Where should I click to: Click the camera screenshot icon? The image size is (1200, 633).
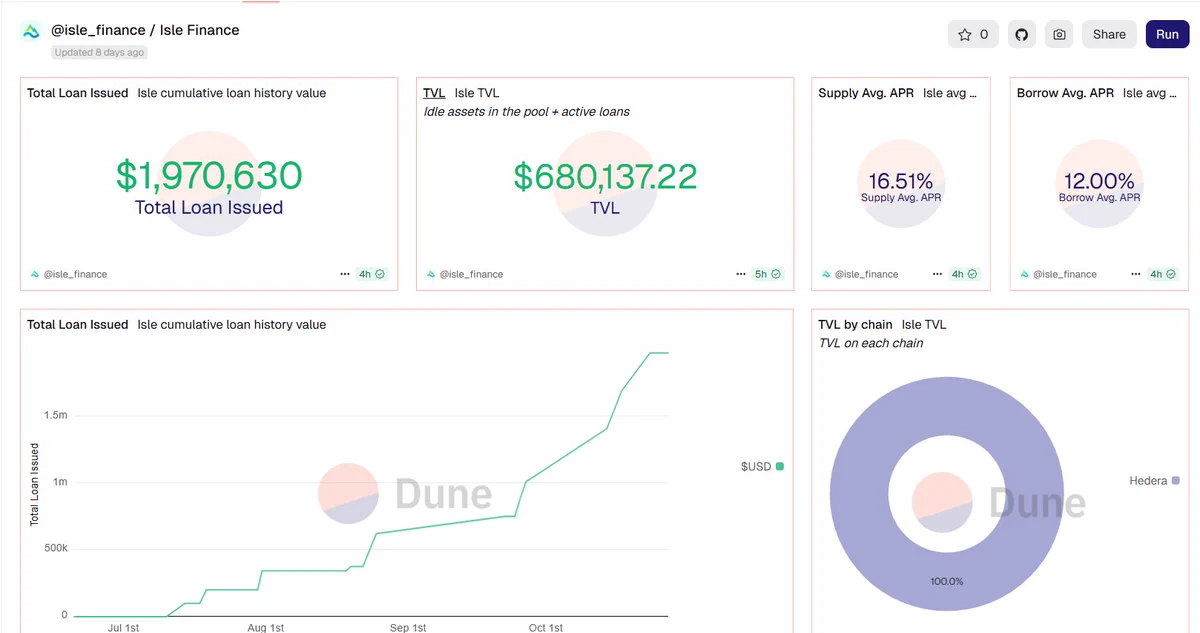[x=1059, y=34]
